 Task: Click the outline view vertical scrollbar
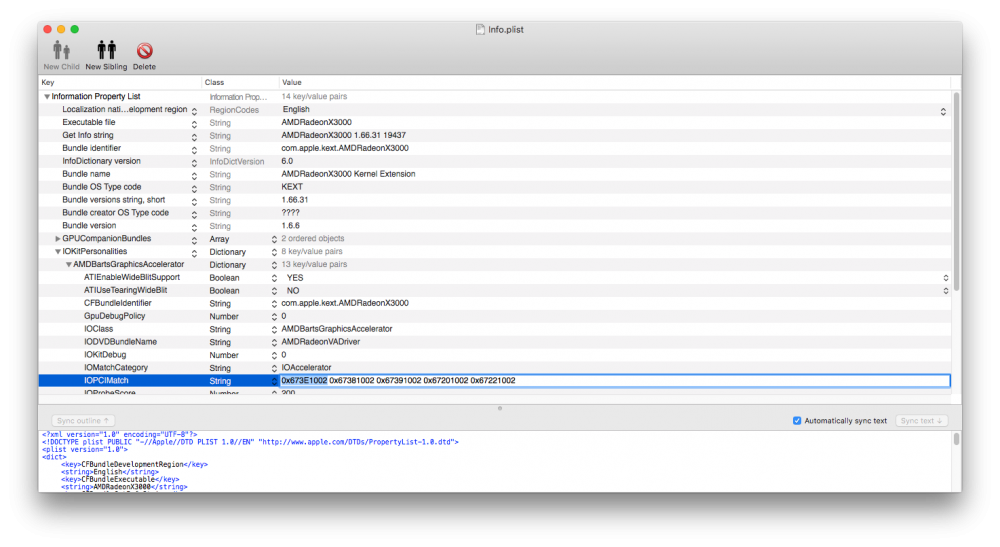[x=956, y=191]
